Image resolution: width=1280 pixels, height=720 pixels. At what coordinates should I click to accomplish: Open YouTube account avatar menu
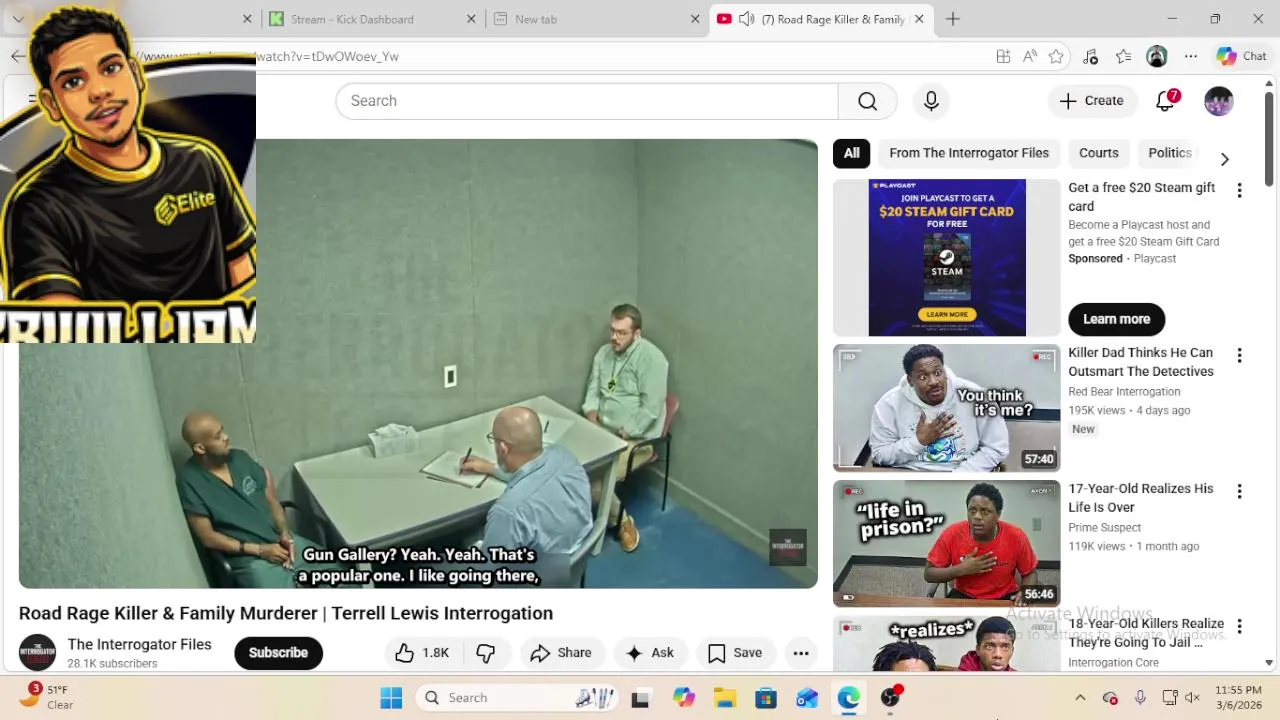pos(1219,101)
